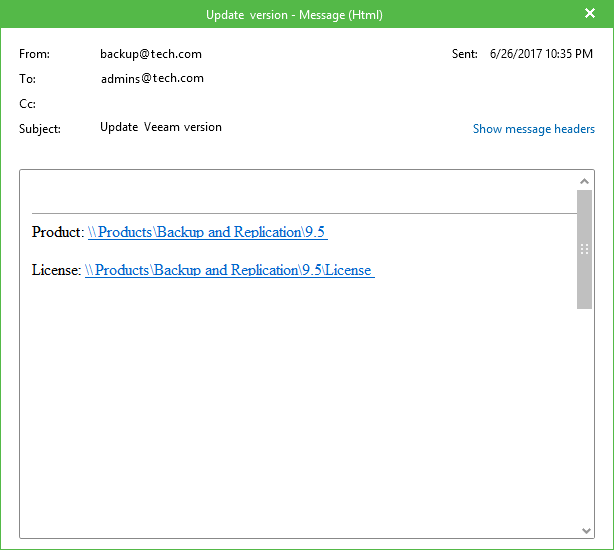614x550 pixels.
Task: Open the License folder path link
Action: (229, 270)
